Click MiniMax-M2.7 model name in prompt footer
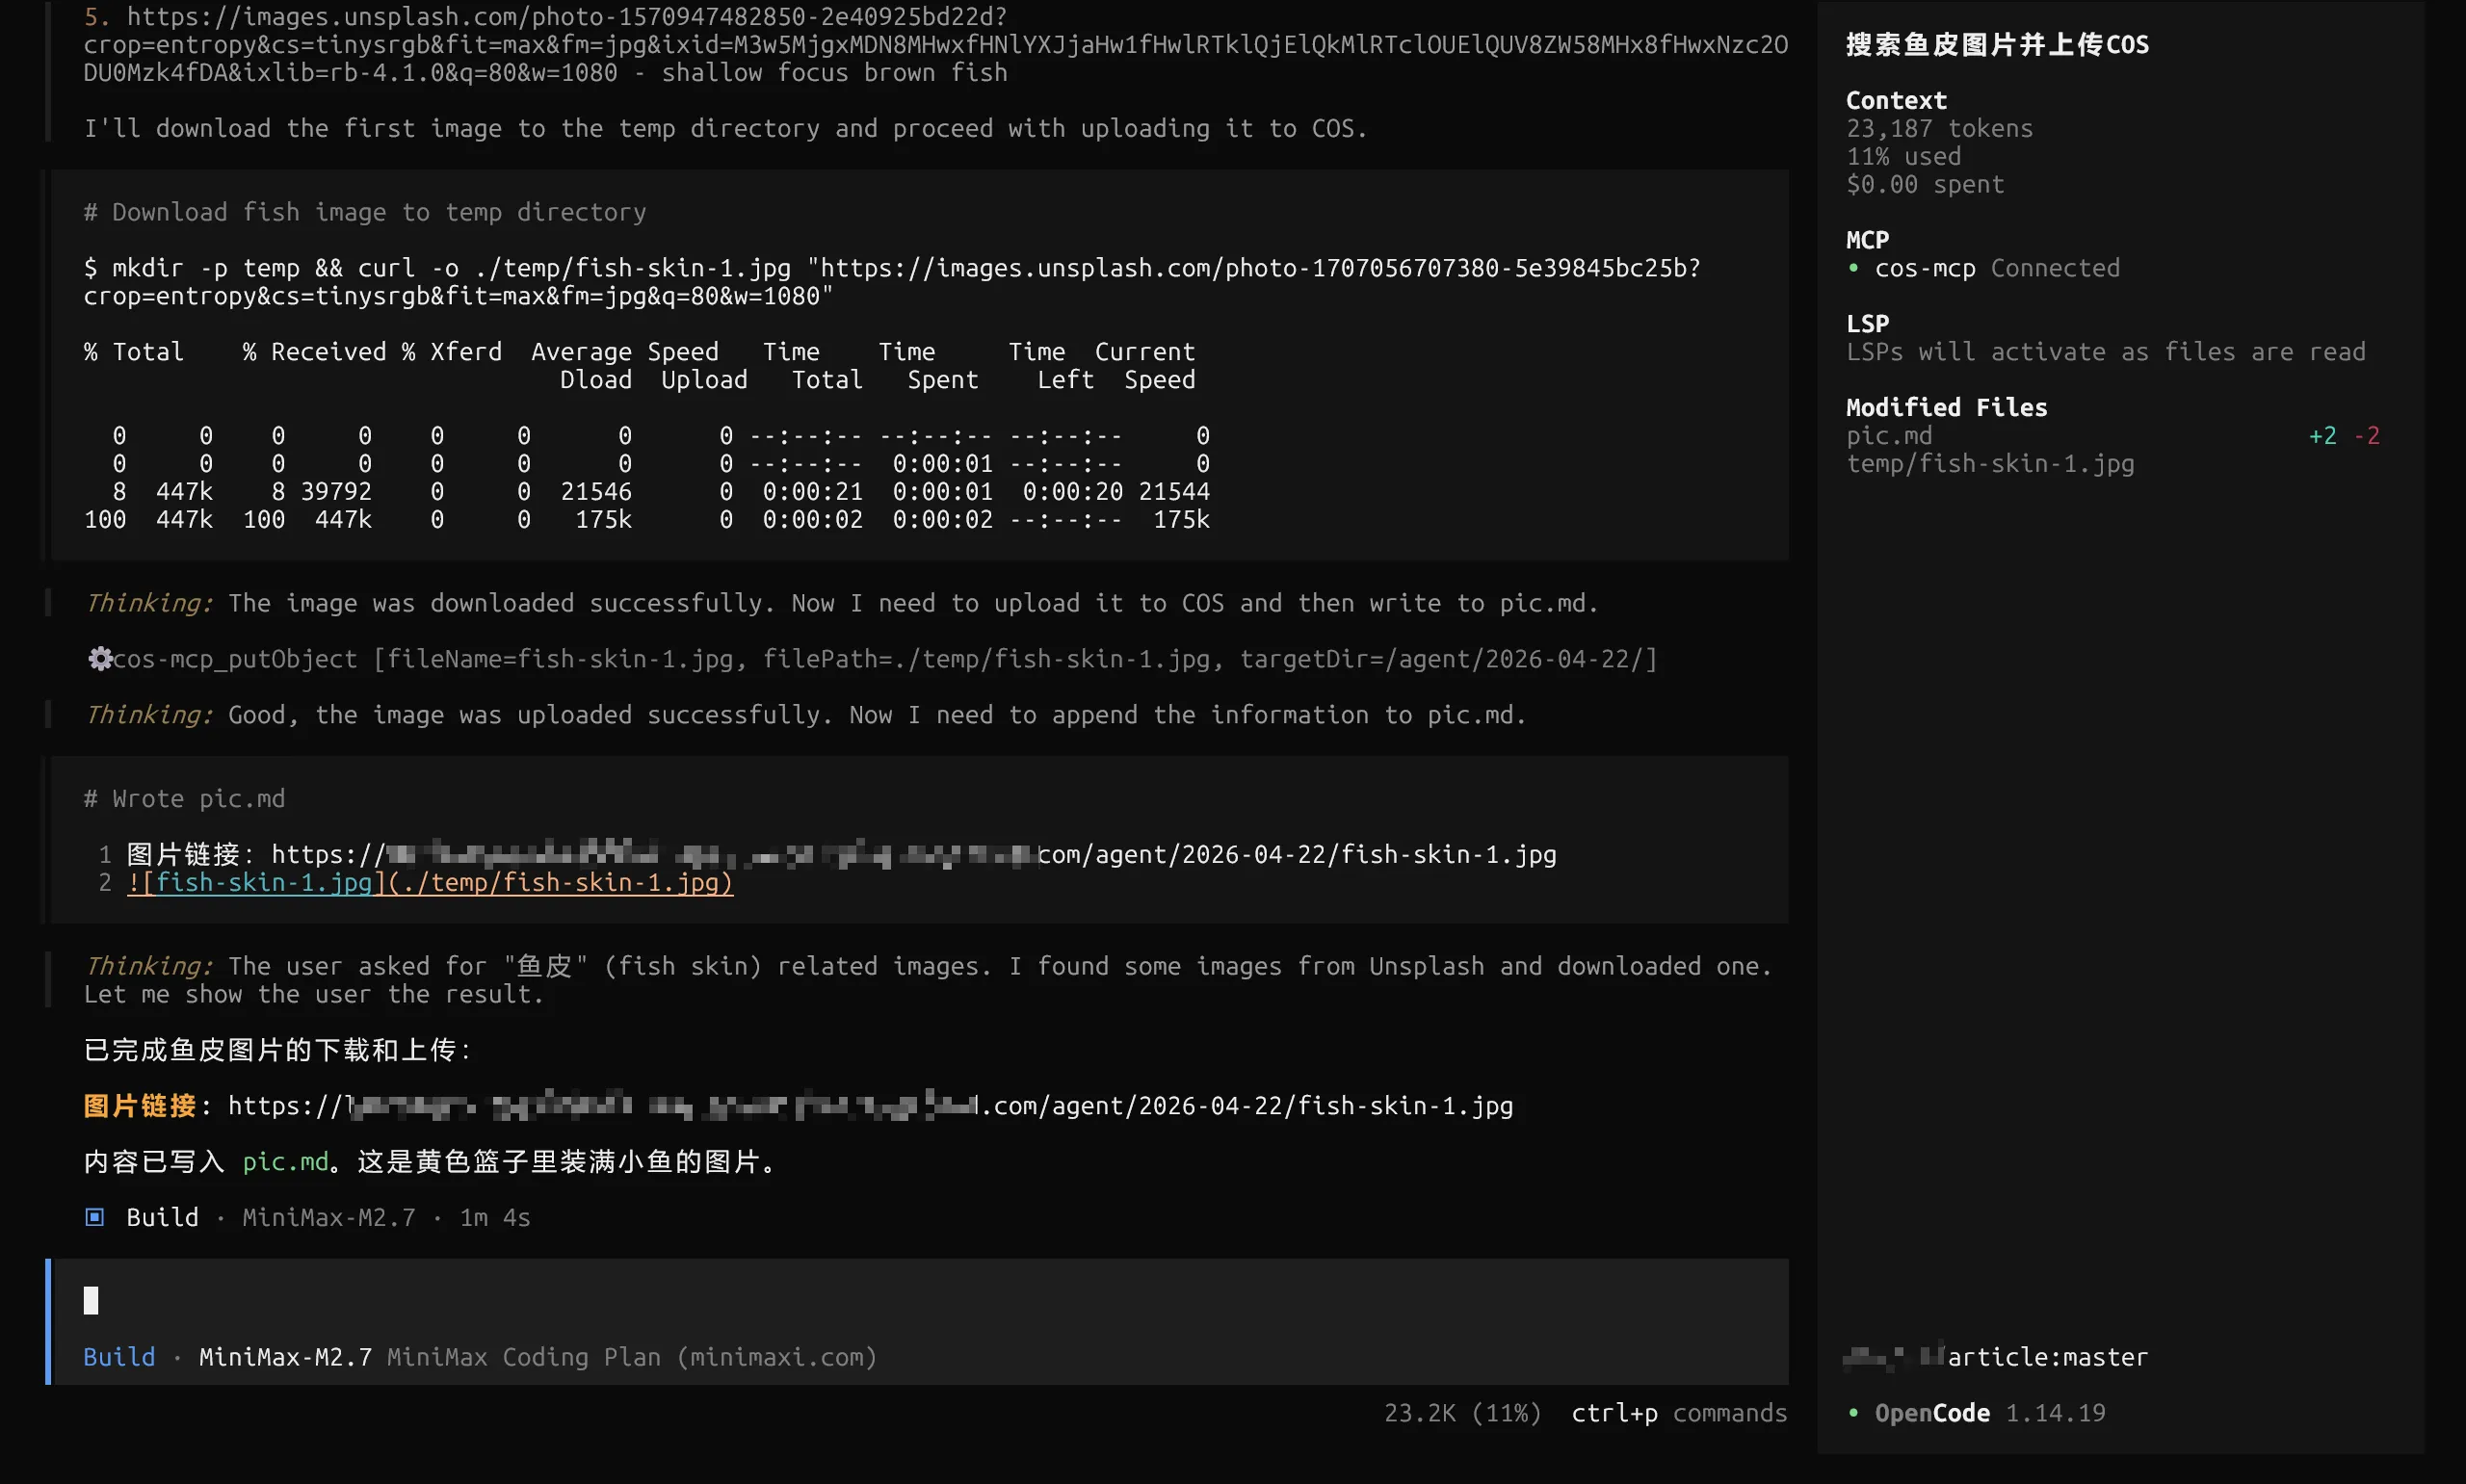 [x=285, y=1357]
